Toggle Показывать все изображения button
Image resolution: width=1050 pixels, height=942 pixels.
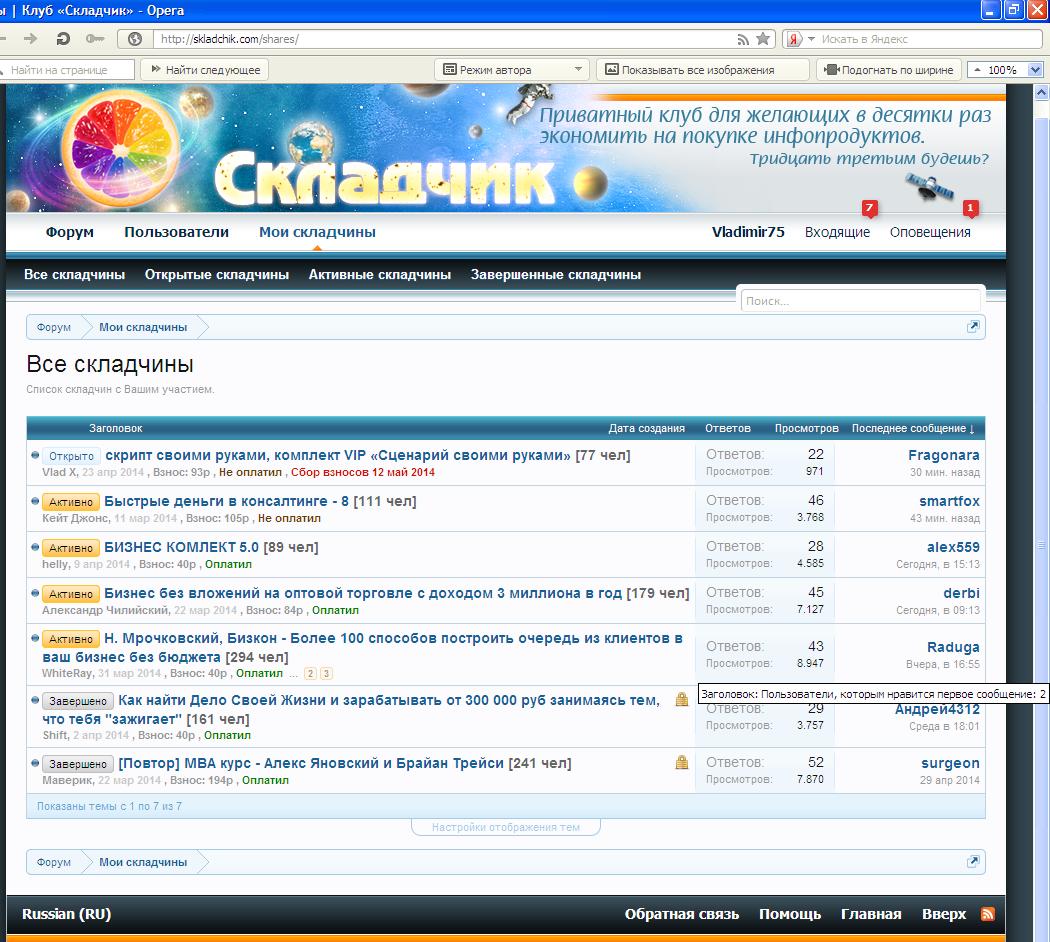[x=702, y=70]
